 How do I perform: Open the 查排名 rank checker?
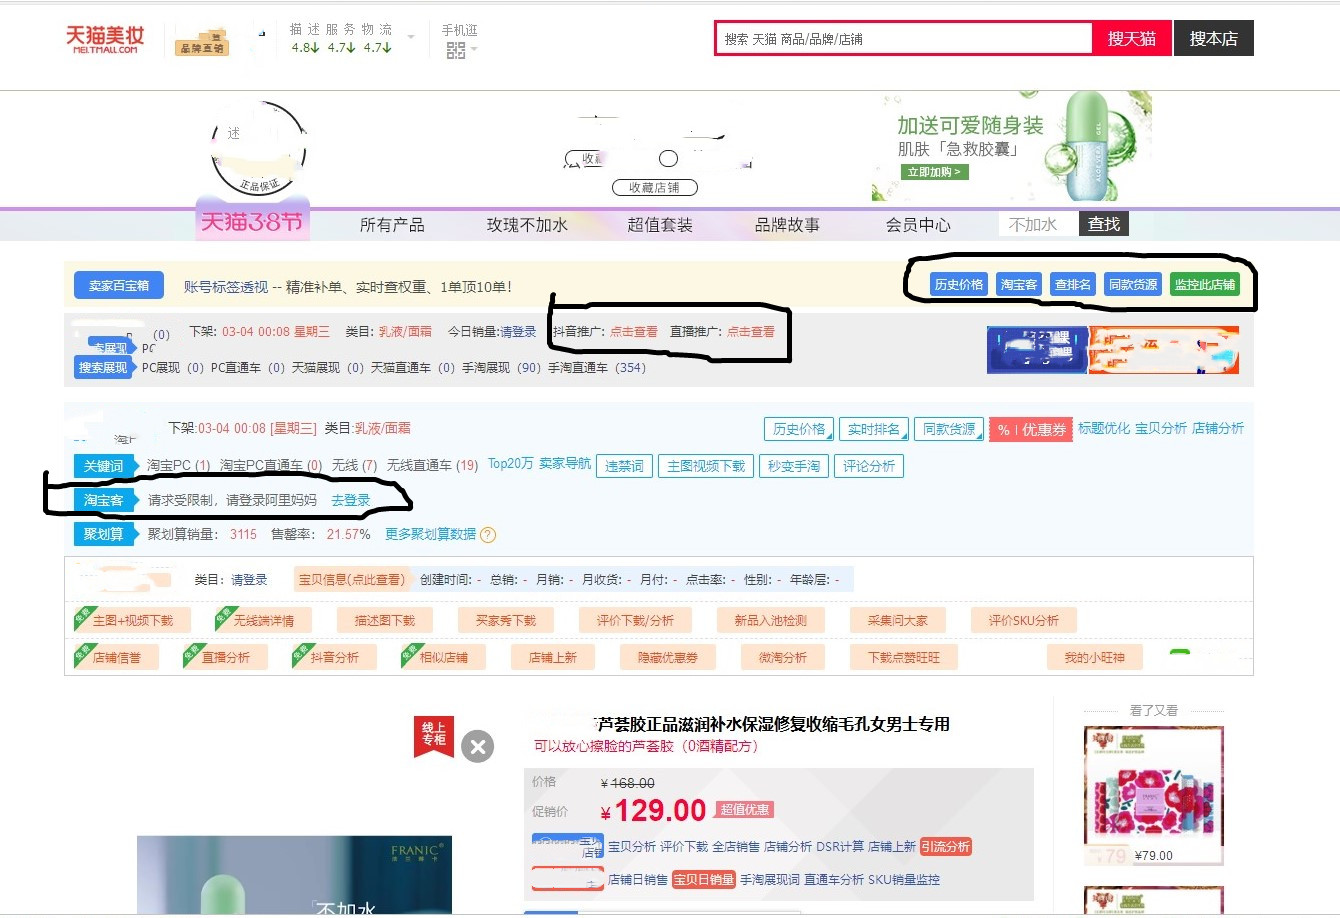click(x=1072, y=284)
